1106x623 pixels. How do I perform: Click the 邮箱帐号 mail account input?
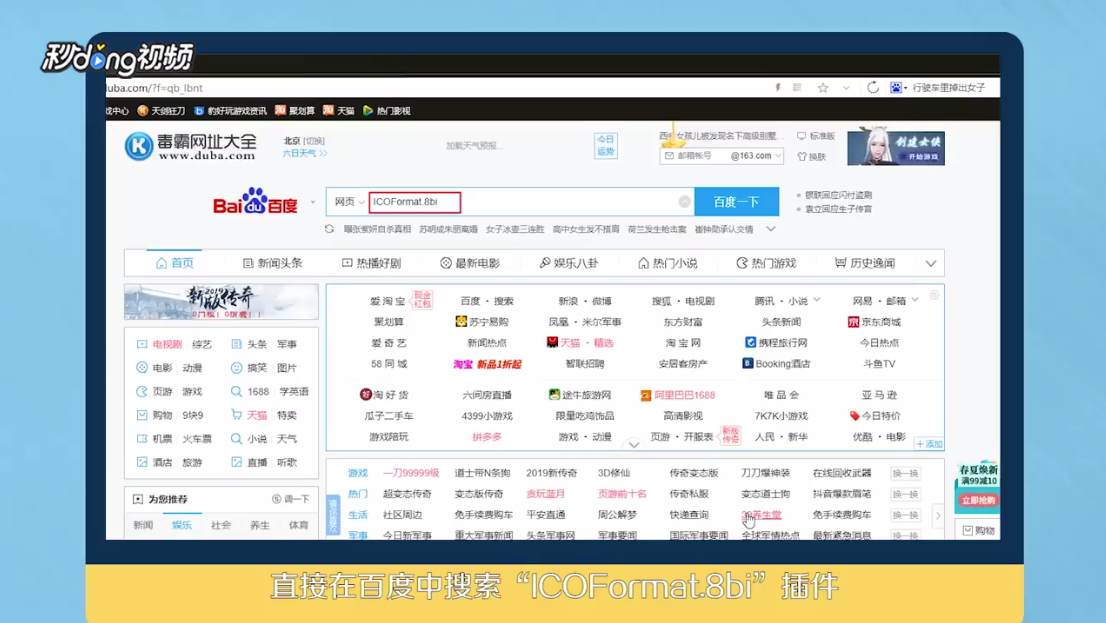pyautogui.click(x=695, y=156)
